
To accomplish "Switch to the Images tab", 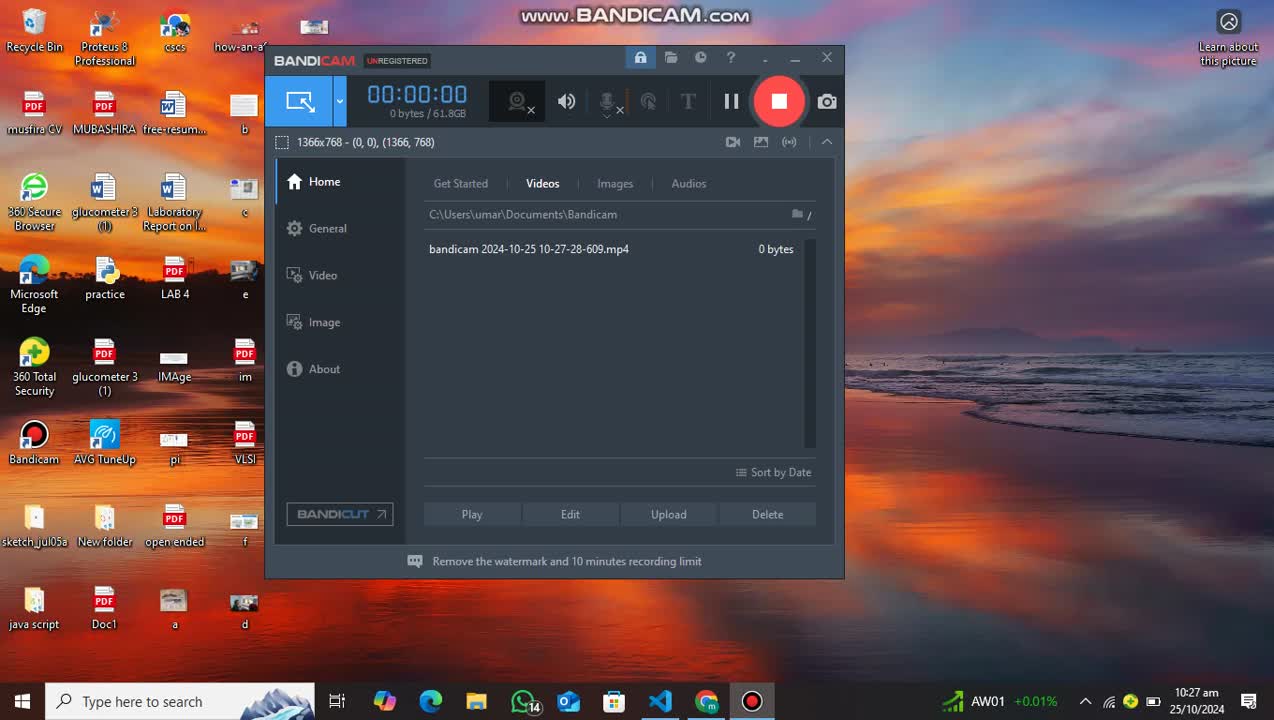I will (x=615, y=184).
